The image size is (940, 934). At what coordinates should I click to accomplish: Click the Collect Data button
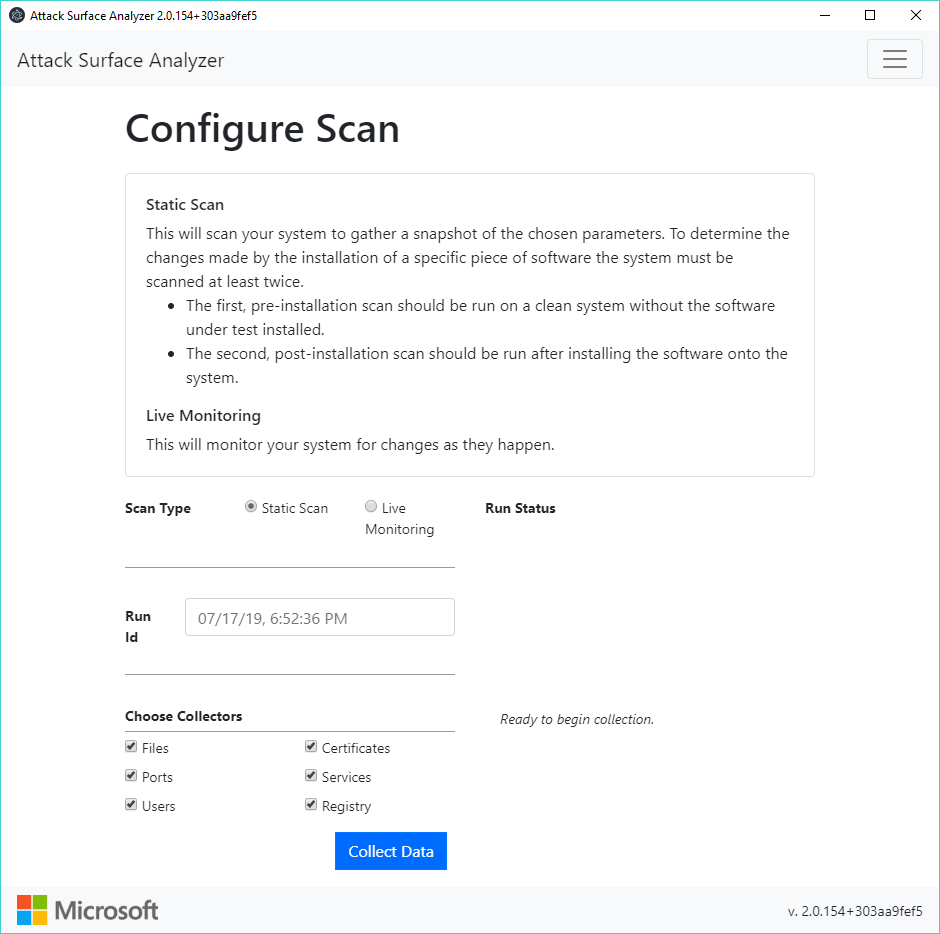pos(391,851)
